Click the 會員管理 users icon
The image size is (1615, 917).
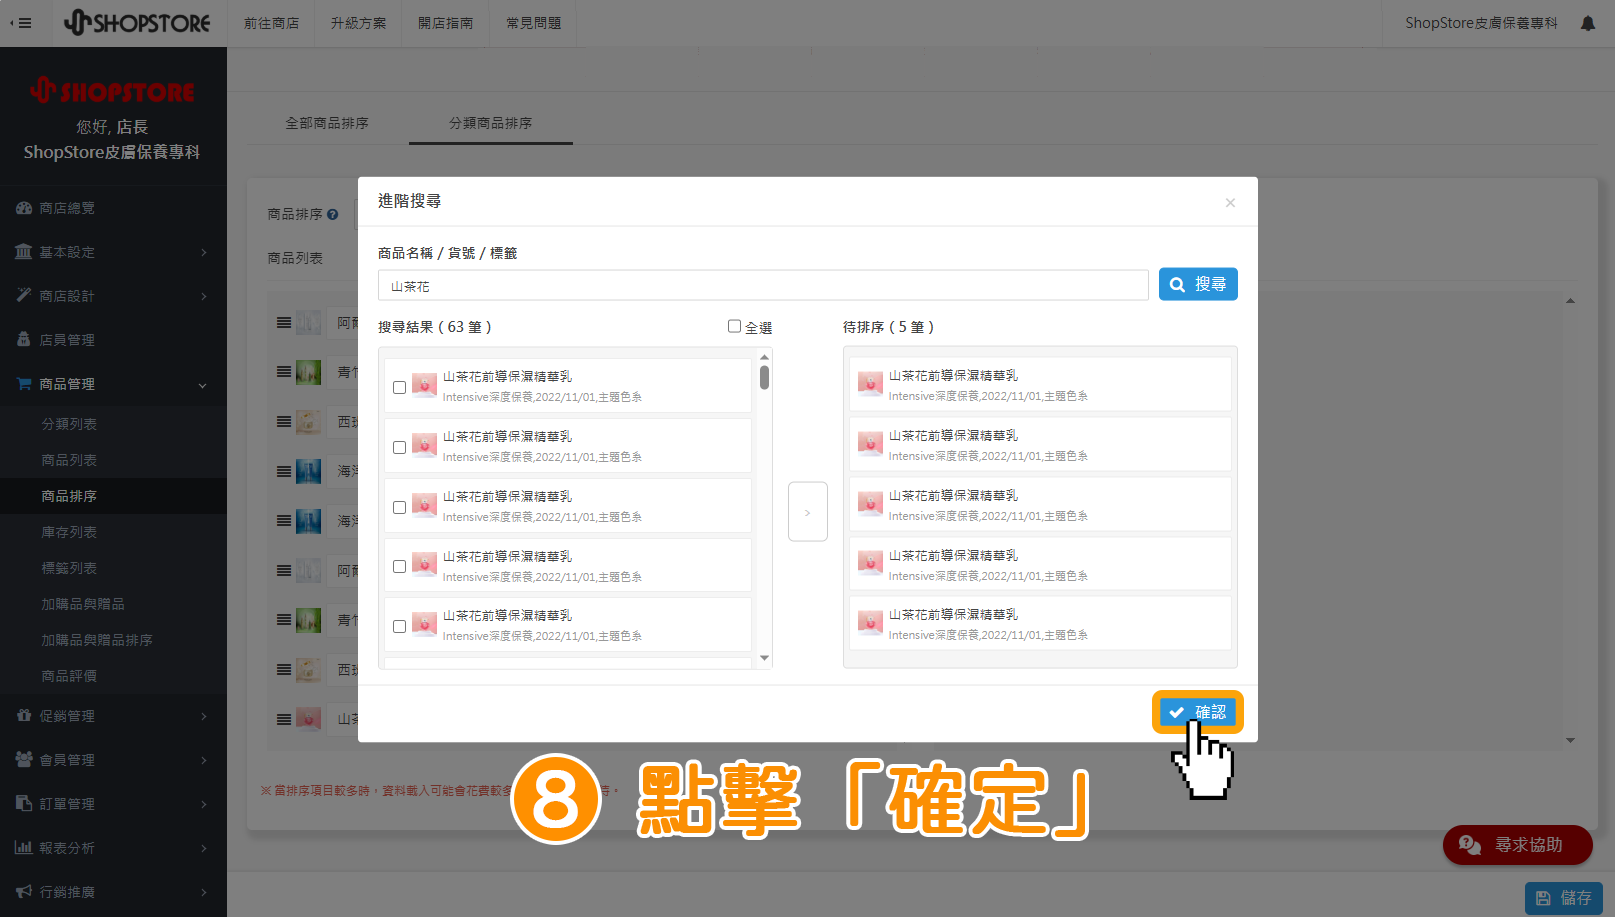(x=24, y=759)
